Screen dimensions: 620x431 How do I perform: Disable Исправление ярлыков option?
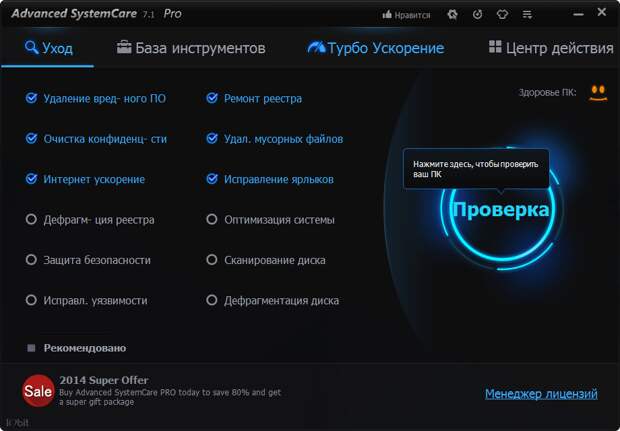212,179
